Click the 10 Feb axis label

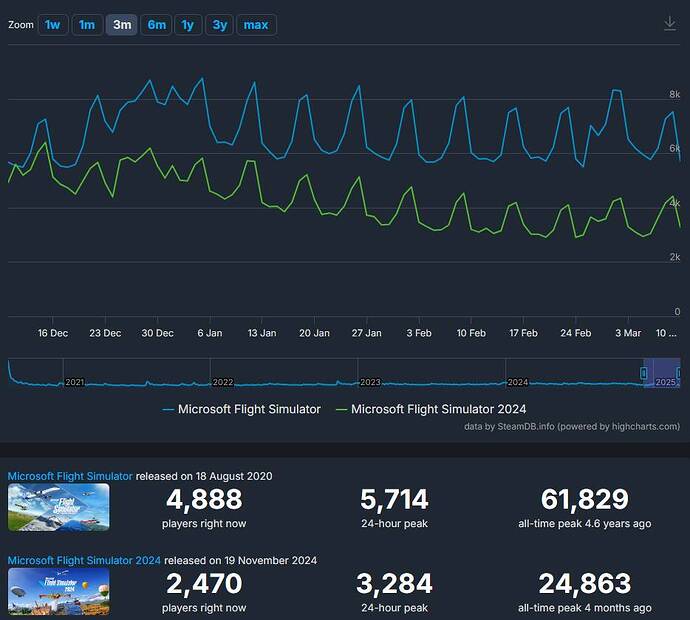471,333
